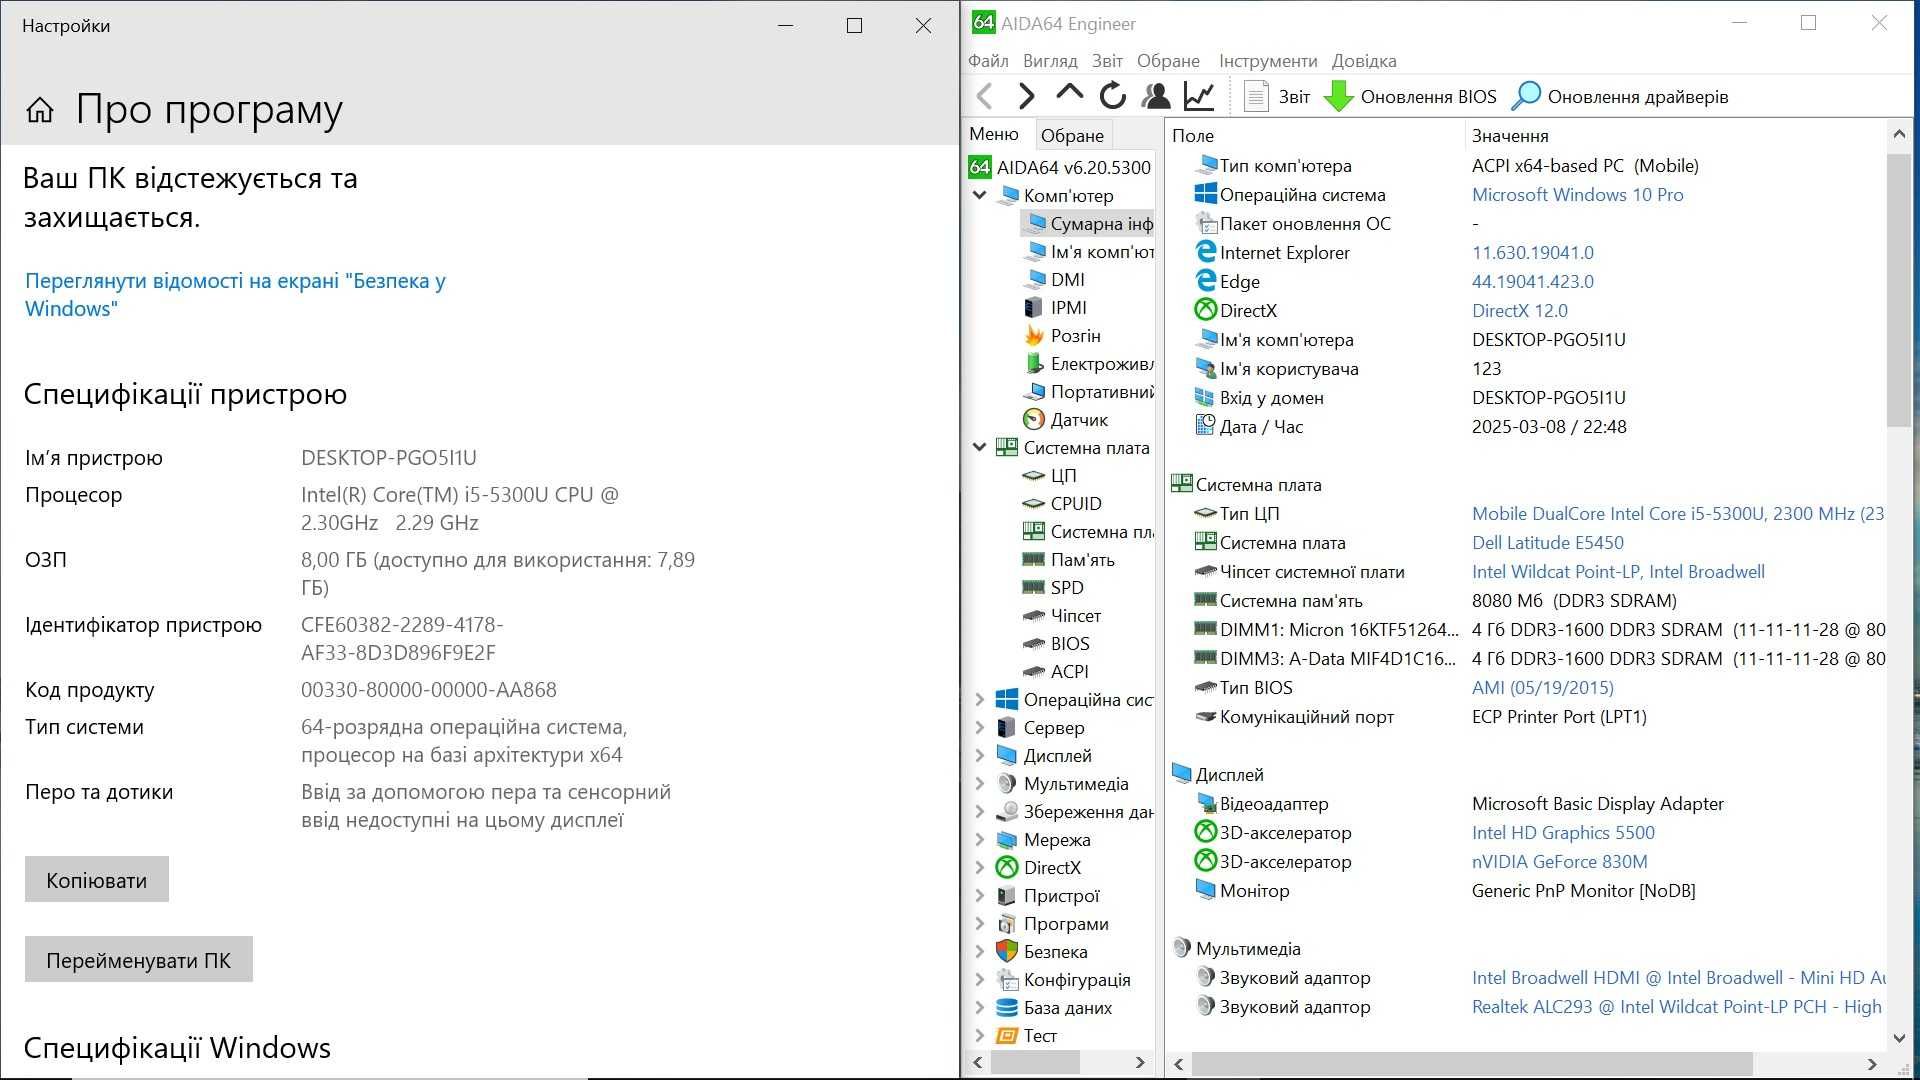Click the back arrow in the AIDA64 toolbar
The image size is (1920, 1080).
point(985,96)
